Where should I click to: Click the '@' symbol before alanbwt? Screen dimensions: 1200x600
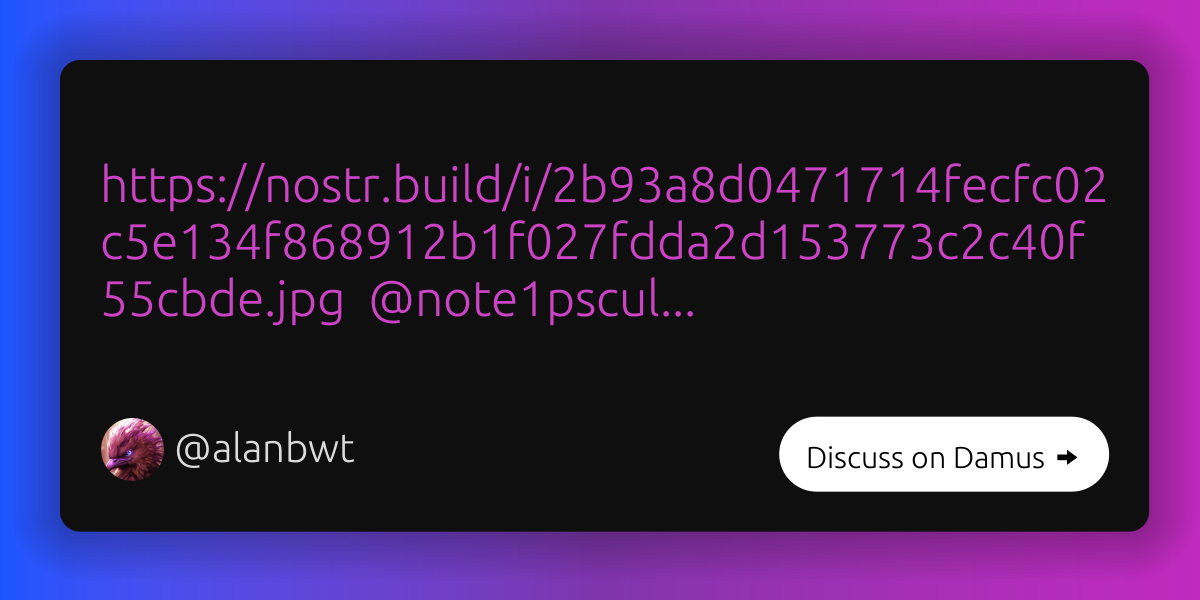[x=191, y=453]
